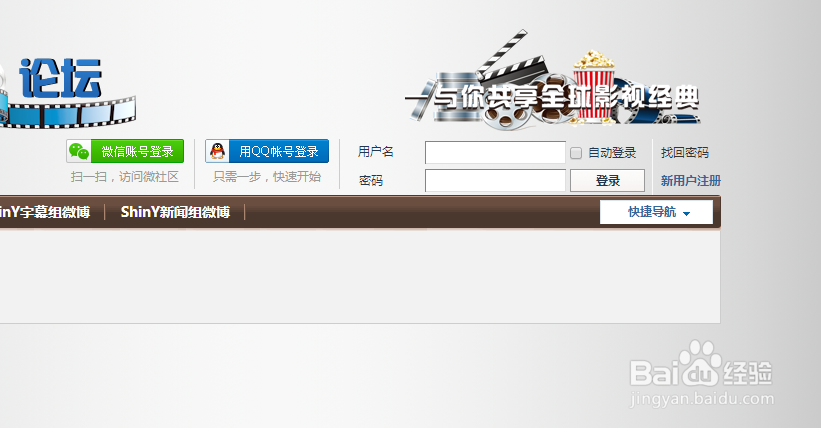
Task: Open the ShinY字幕组微博 navigation item
Action: pos(45,212)
